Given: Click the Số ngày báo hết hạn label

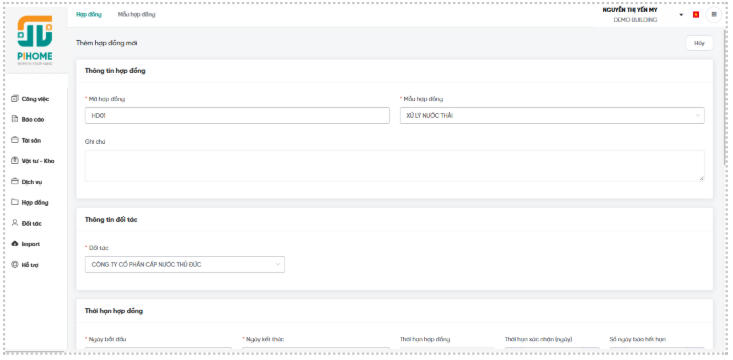Looking at the screenshot, I should click(638, 339).
